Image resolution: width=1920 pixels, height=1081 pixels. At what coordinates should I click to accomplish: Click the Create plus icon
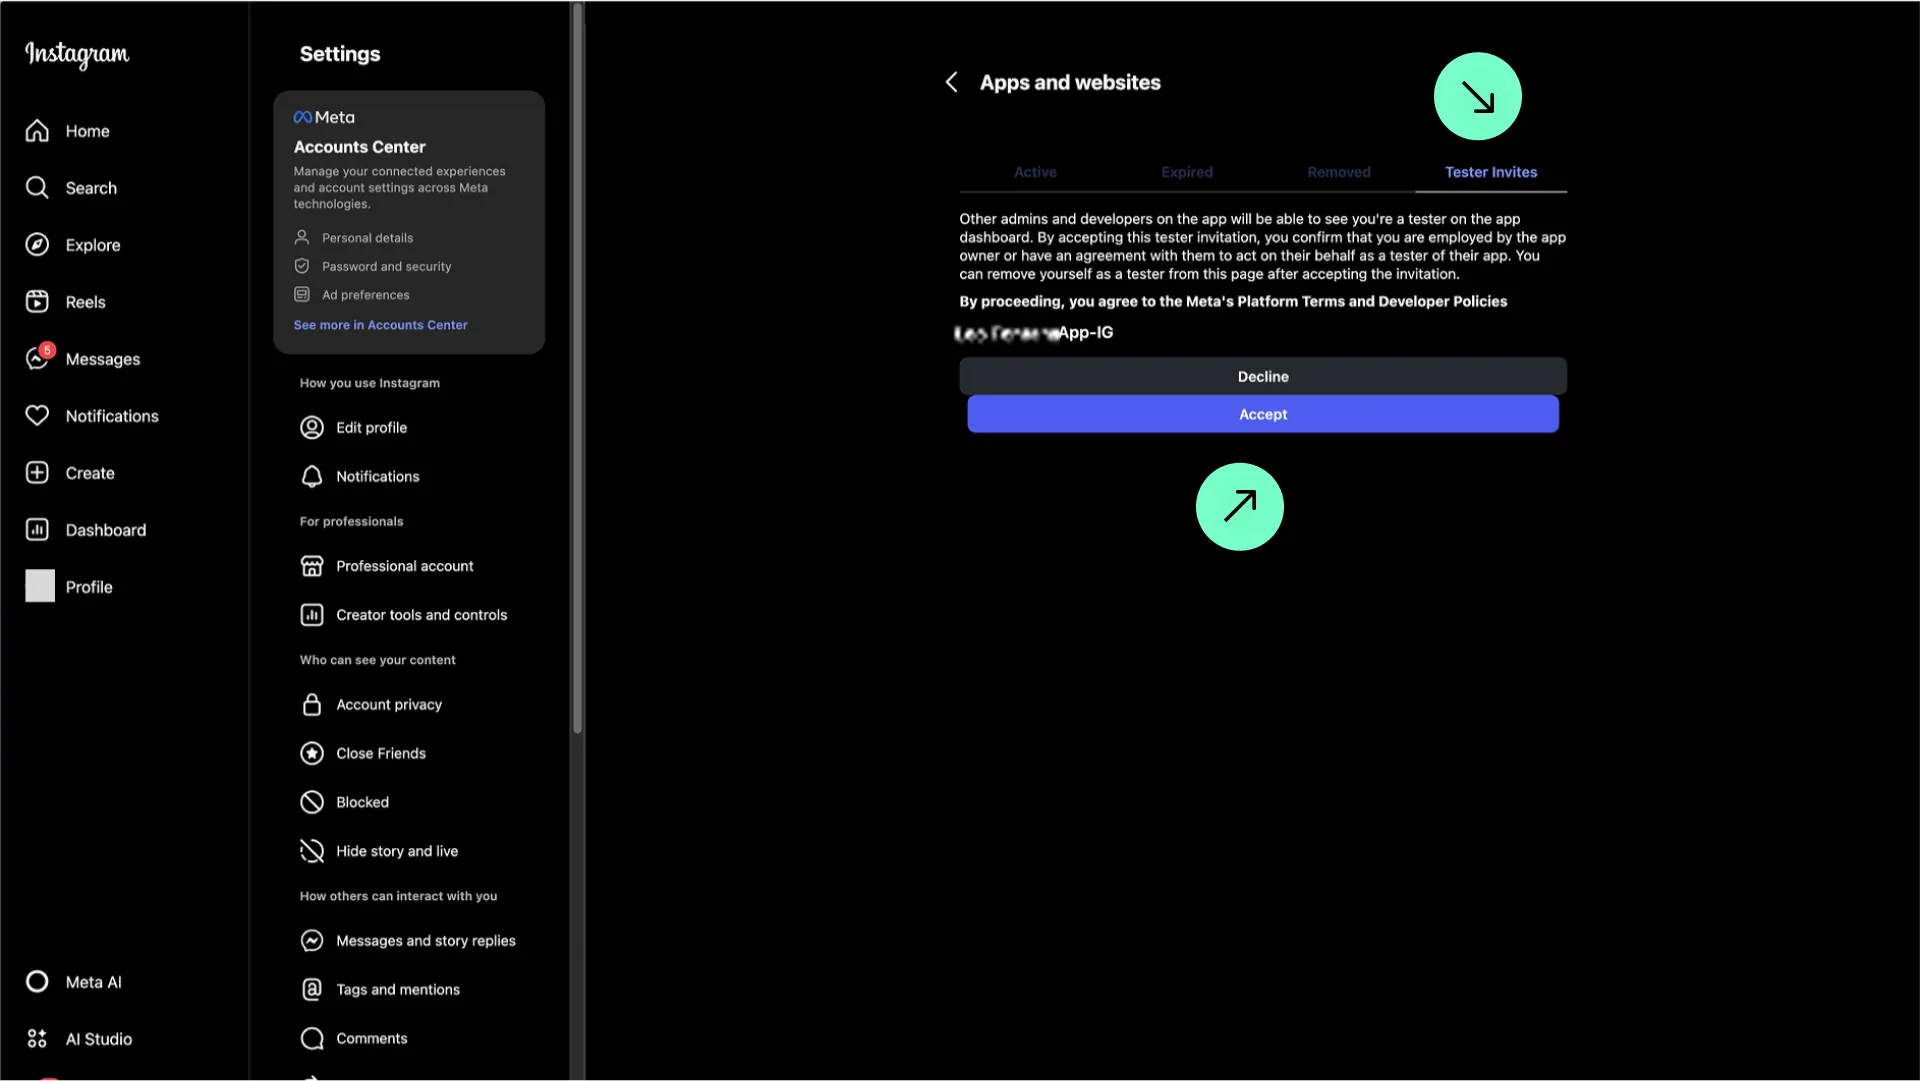pyautogui.click(x=37, y=473)
